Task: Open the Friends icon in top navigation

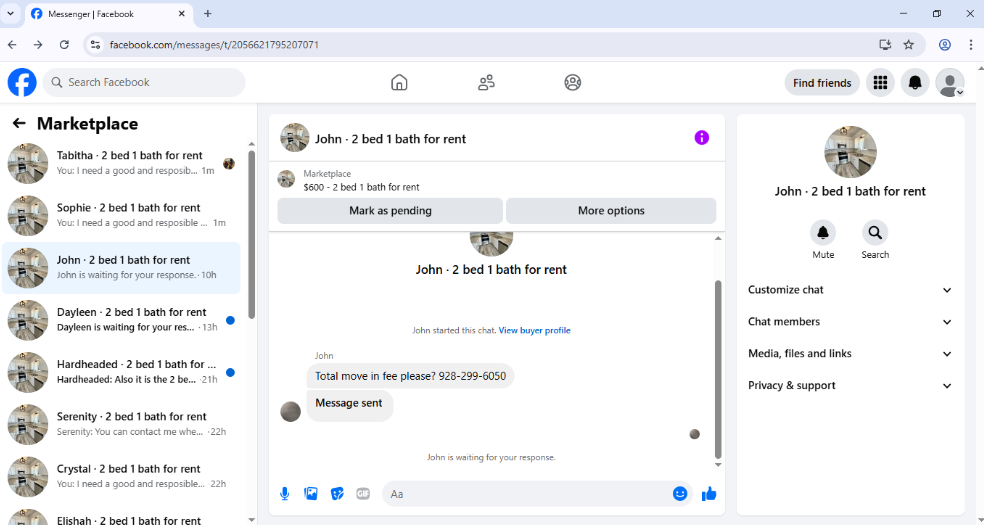Action: (486, 82)
